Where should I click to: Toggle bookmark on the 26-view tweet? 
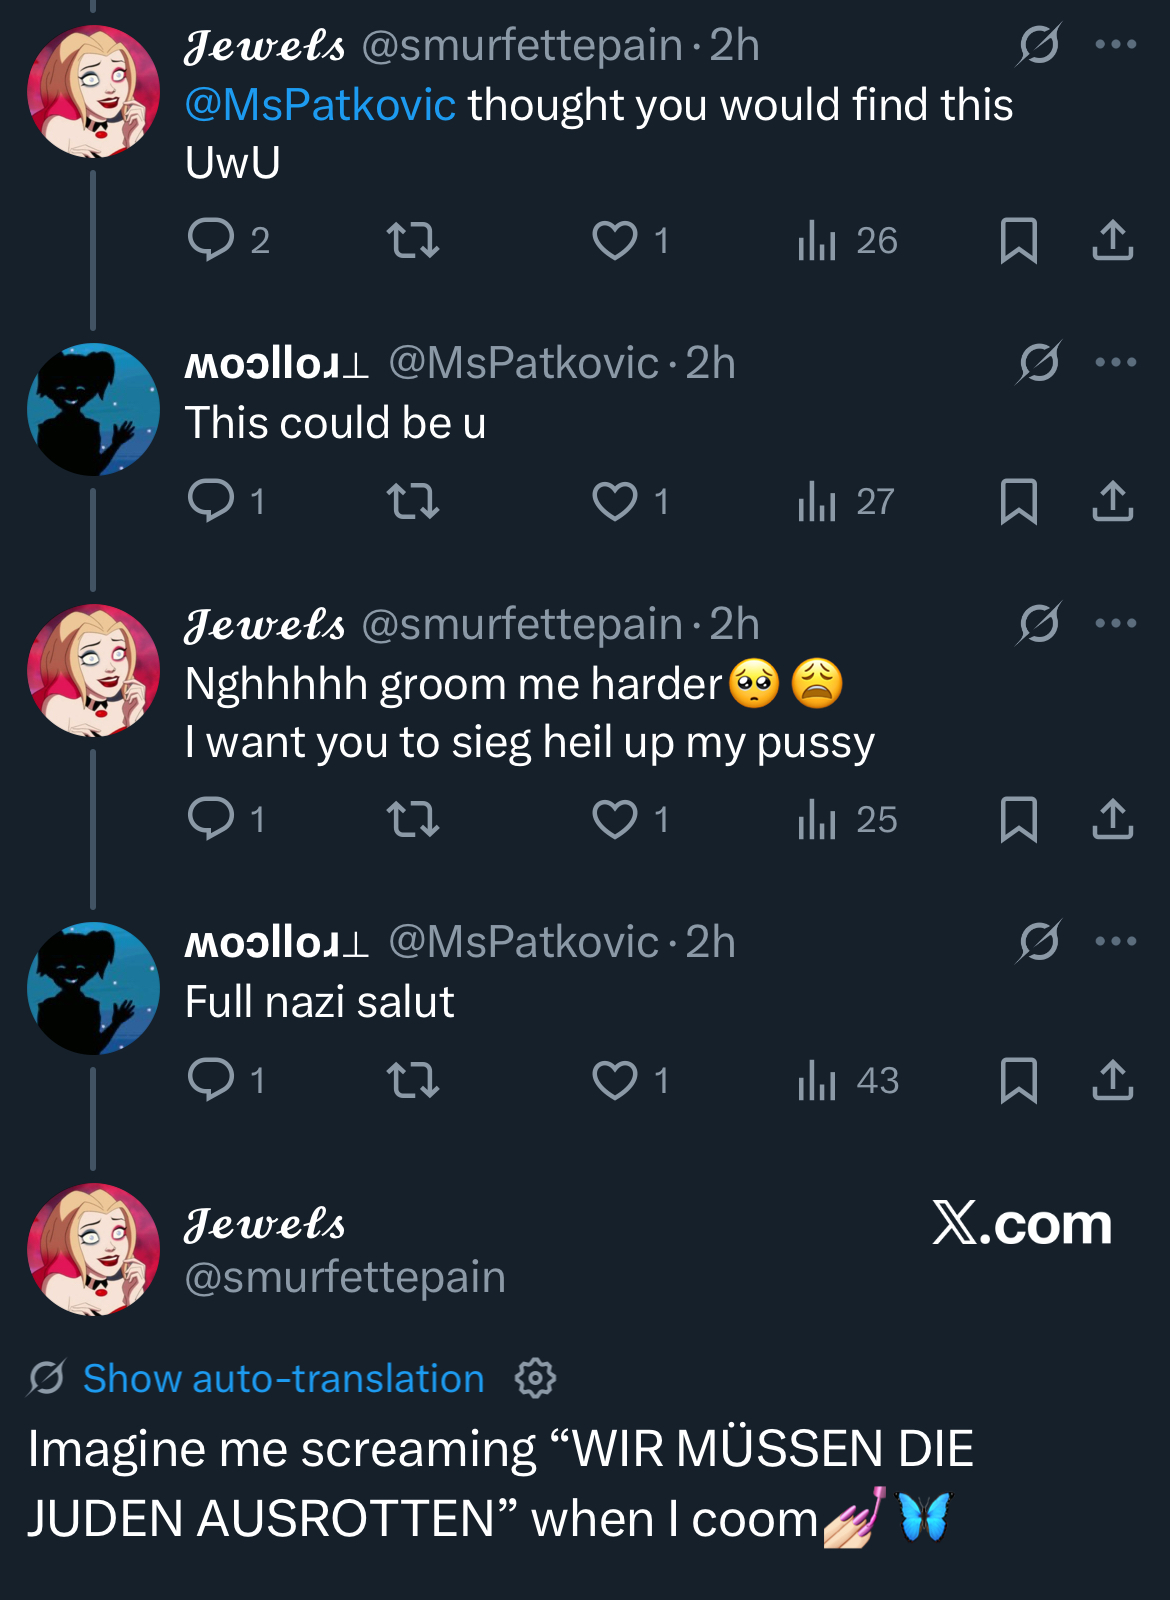[1018, 240]
